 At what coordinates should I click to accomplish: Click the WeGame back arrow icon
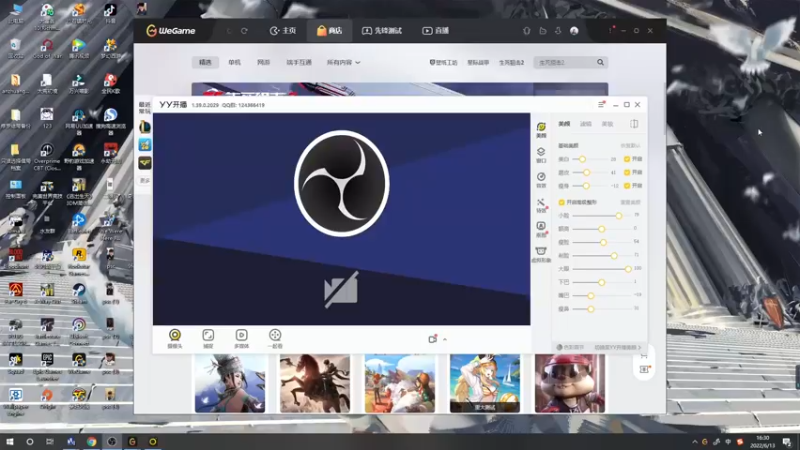click(229, 31)
